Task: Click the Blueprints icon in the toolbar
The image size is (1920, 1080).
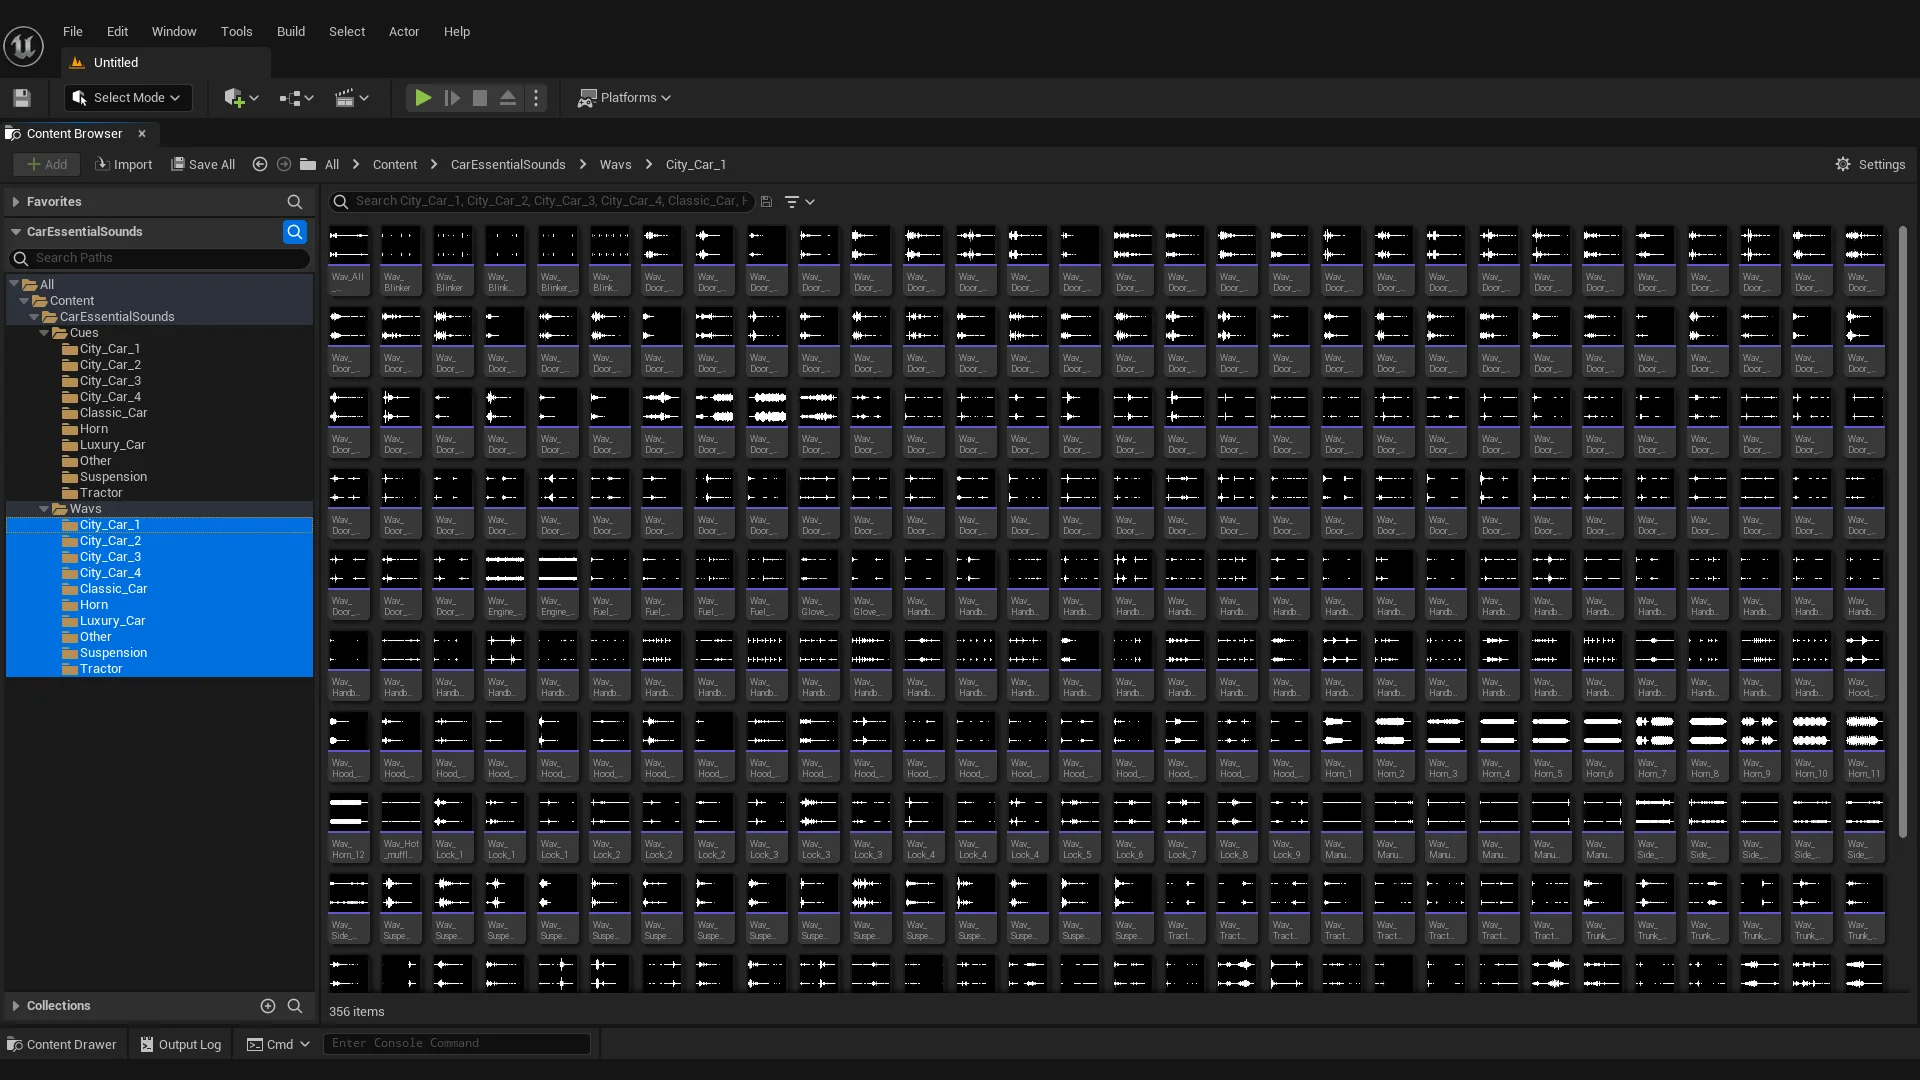Action: point(293,97)
